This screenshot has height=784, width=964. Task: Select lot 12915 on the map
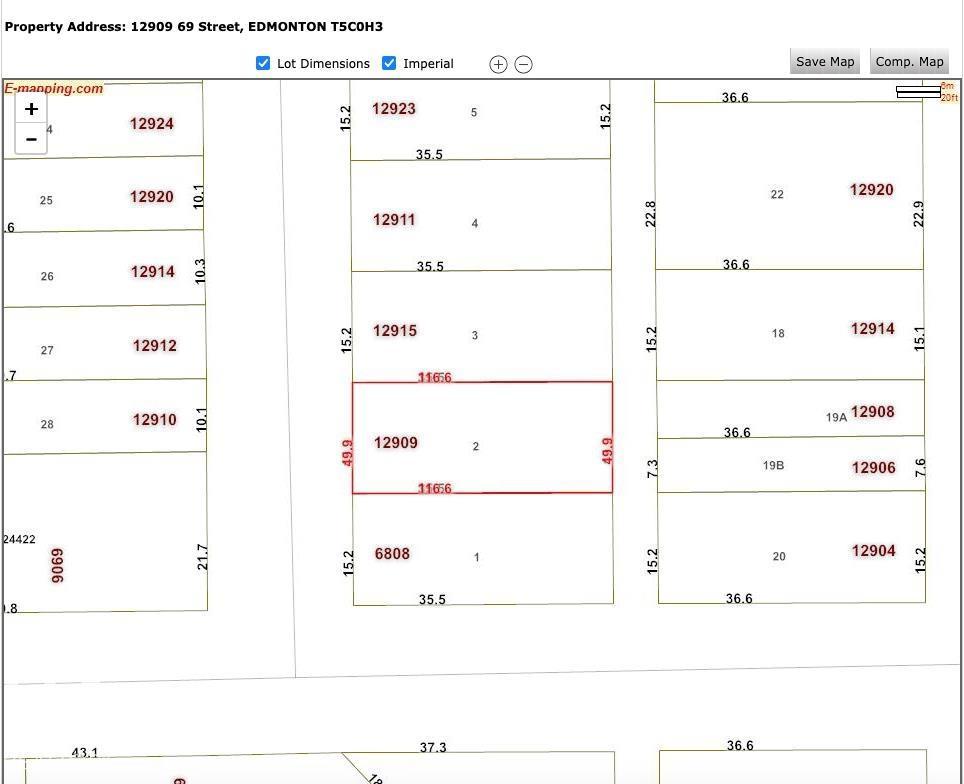481,326
